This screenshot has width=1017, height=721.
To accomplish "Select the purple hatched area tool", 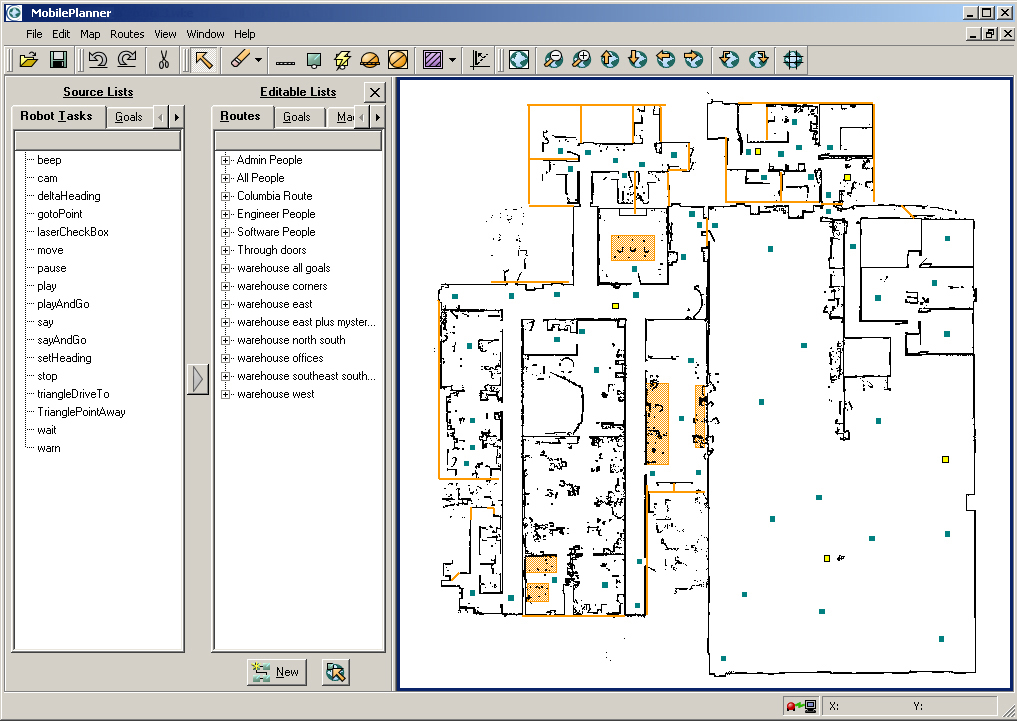I will 433,60.
